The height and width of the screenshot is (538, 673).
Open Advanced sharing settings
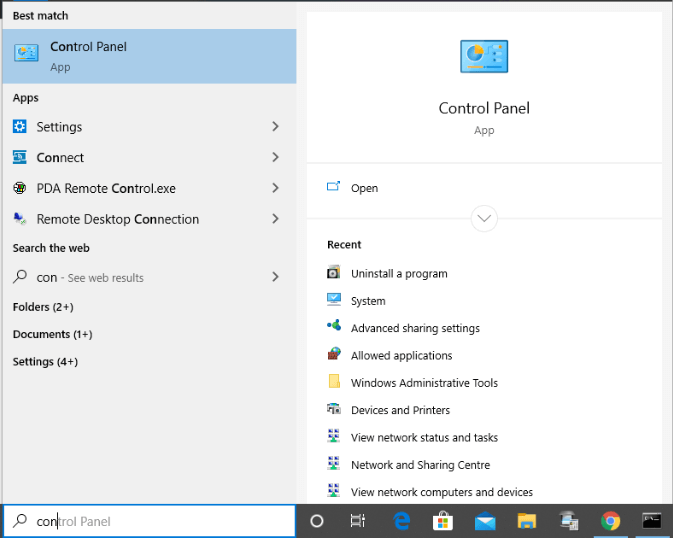(415, 328)
